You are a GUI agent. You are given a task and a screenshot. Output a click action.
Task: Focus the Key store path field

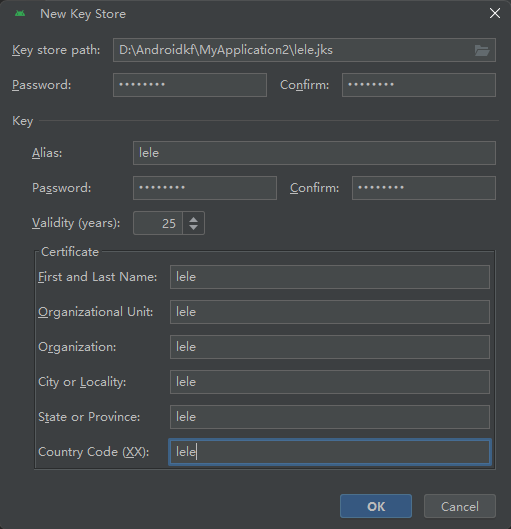coord(304,50)
